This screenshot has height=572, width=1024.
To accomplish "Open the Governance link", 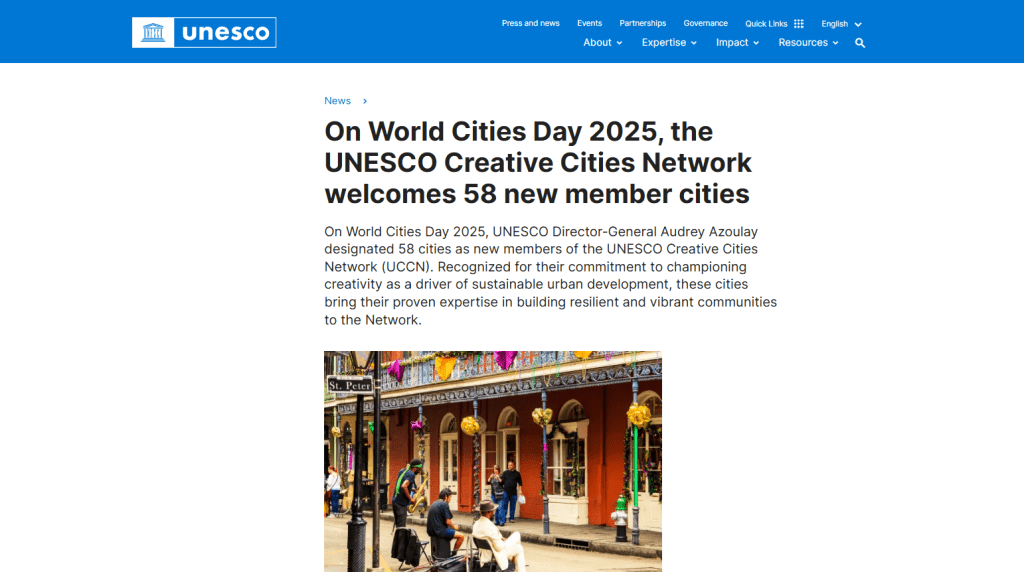I will click(x=705, y=23).
